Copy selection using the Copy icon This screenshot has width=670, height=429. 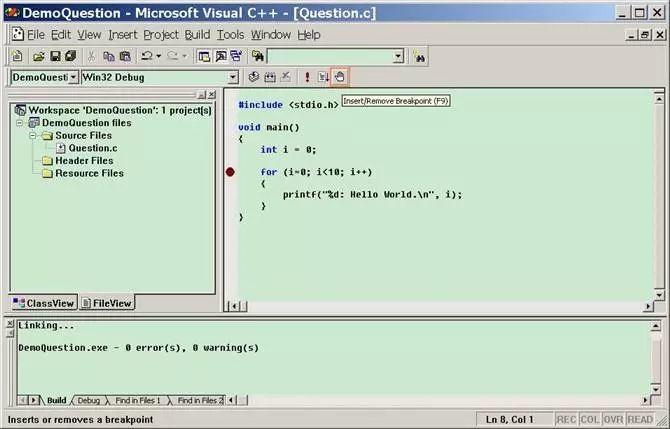109,56
